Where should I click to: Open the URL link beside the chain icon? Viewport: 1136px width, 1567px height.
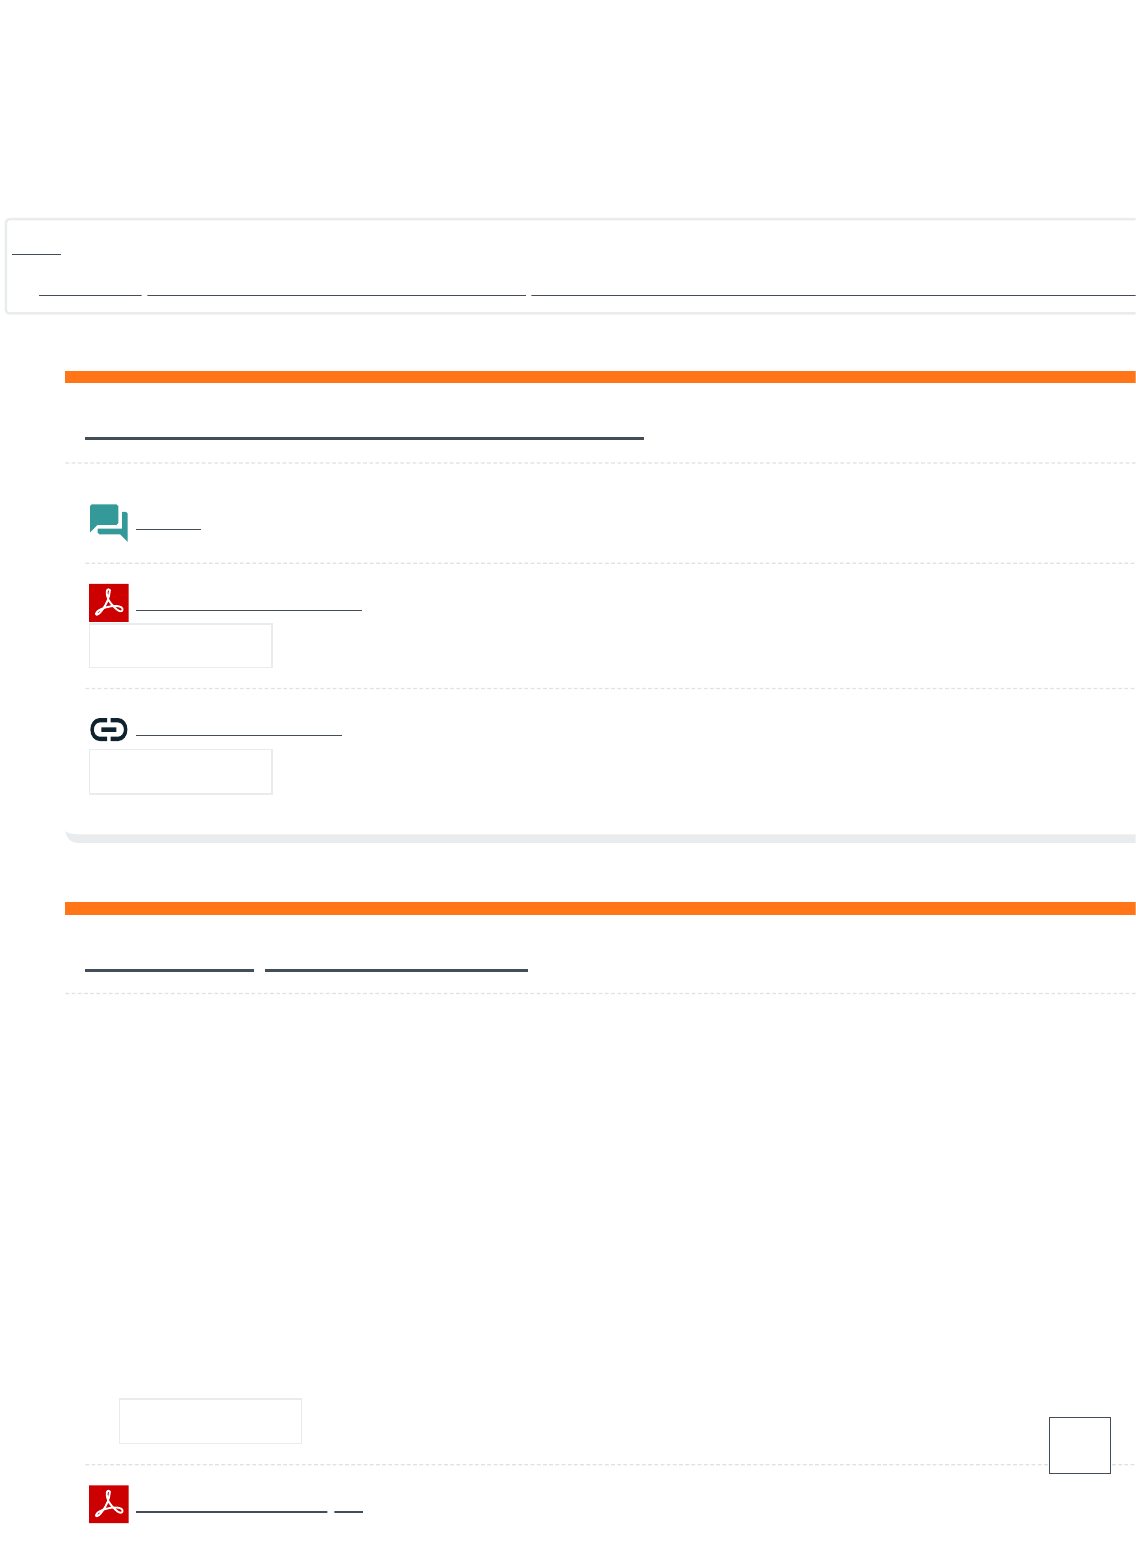pyautogui.click(x=238, y=731)
